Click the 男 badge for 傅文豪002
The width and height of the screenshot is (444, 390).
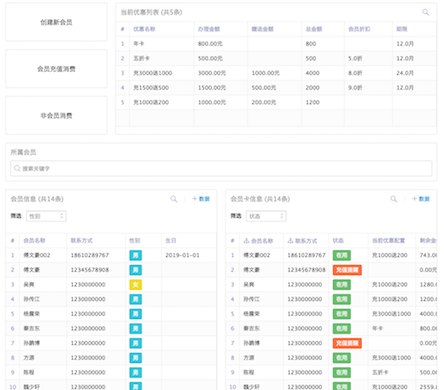click(x=136, y=255)
